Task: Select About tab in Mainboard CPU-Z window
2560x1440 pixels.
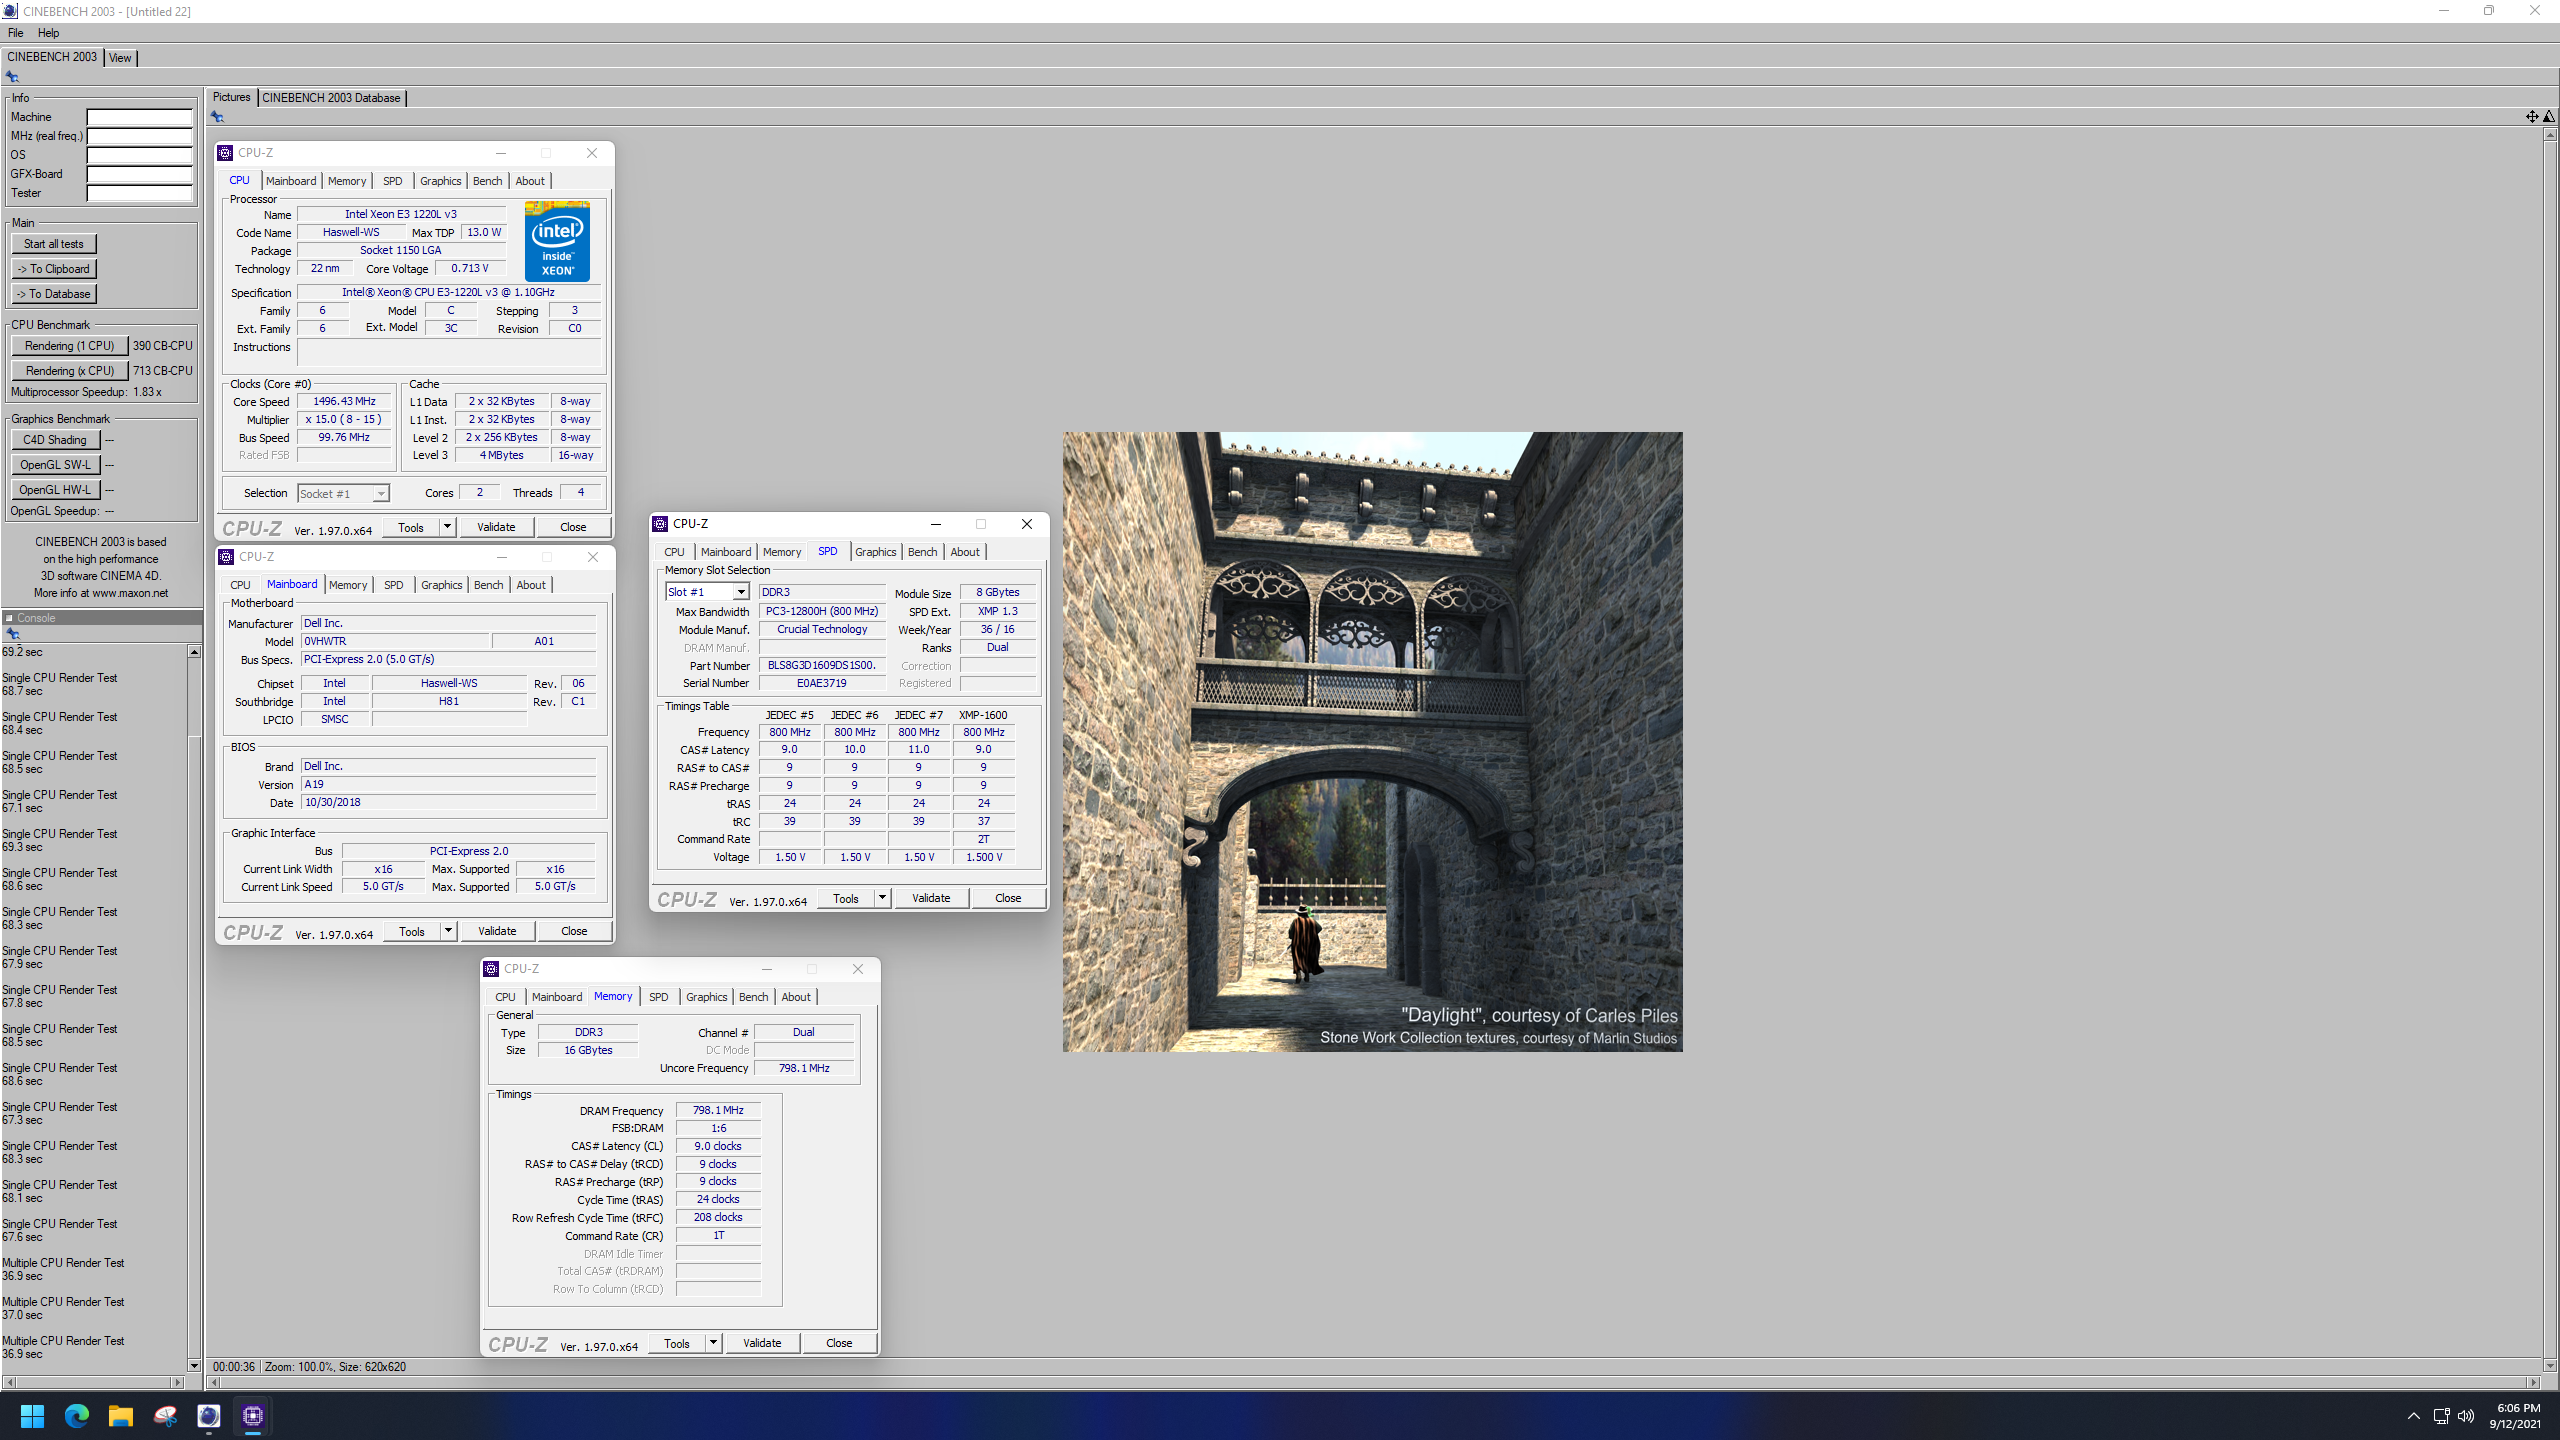Action: pos(531,585)
